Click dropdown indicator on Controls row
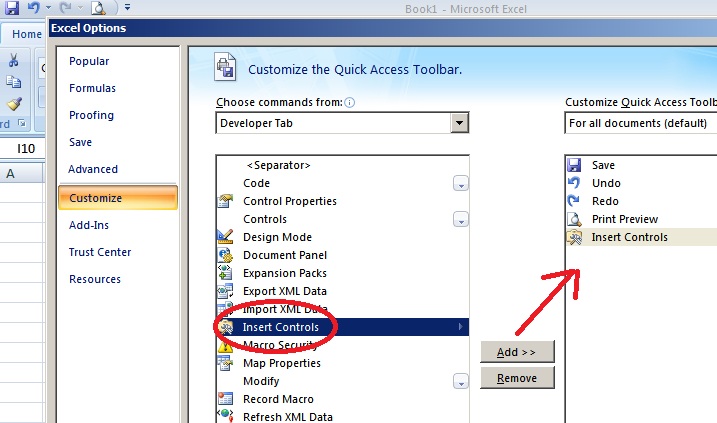The image size is (717, 423). coord(460,220)
